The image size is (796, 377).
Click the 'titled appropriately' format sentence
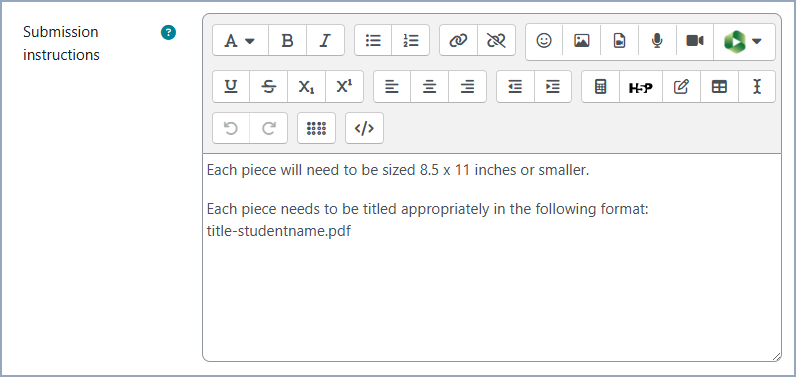427,209
